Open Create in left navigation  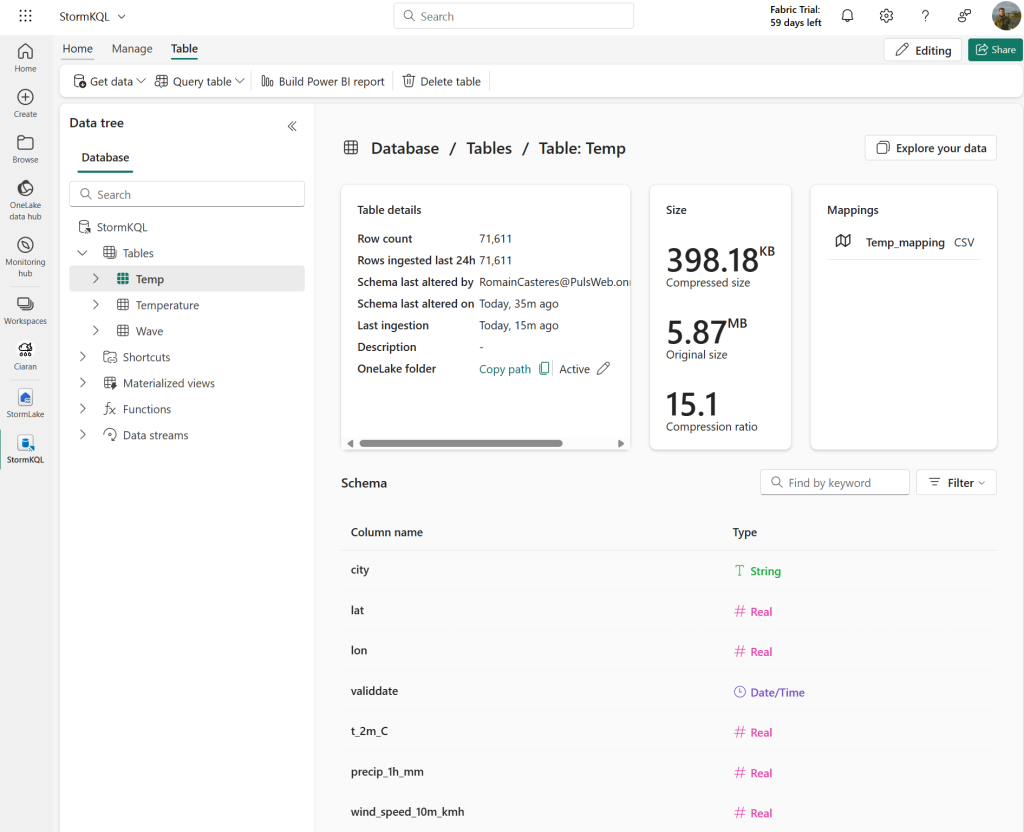pos(25,103)
